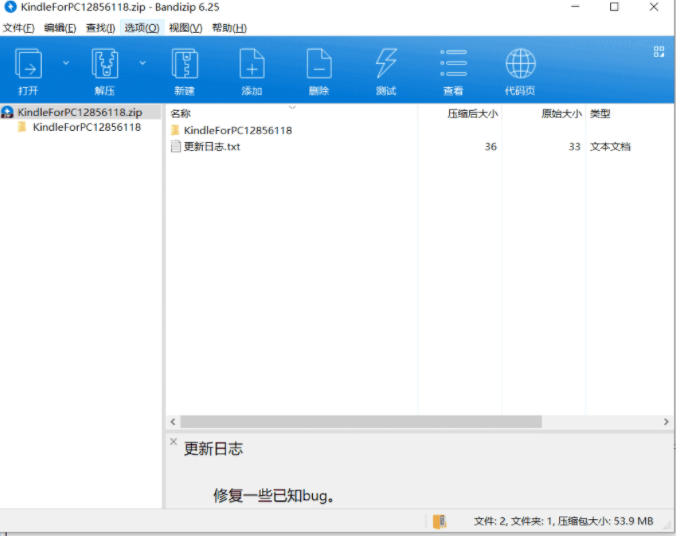Image resolution: width=676 pixels, height=536 pixels.
Task: Sort by the 名称 column header
Action: tap(292, 113)
